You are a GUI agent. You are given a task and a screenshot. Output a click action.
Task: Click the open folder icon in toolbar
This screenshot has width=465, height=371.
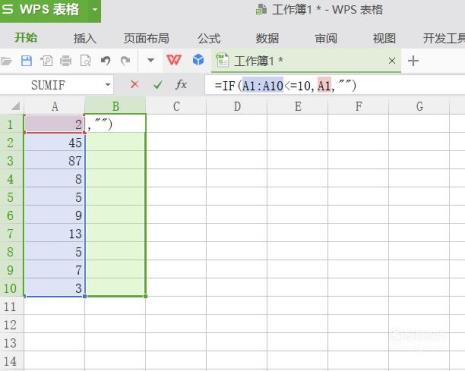(6, 61)
